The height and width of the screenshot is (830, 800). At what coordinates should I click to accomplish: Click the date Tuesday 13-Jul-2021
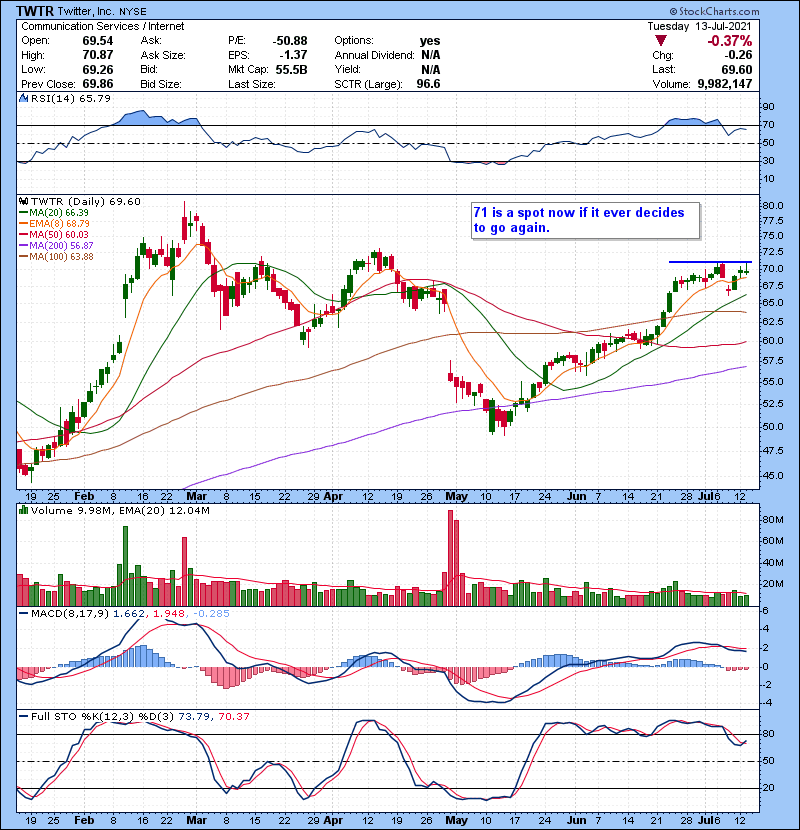[x=699, y=26]
